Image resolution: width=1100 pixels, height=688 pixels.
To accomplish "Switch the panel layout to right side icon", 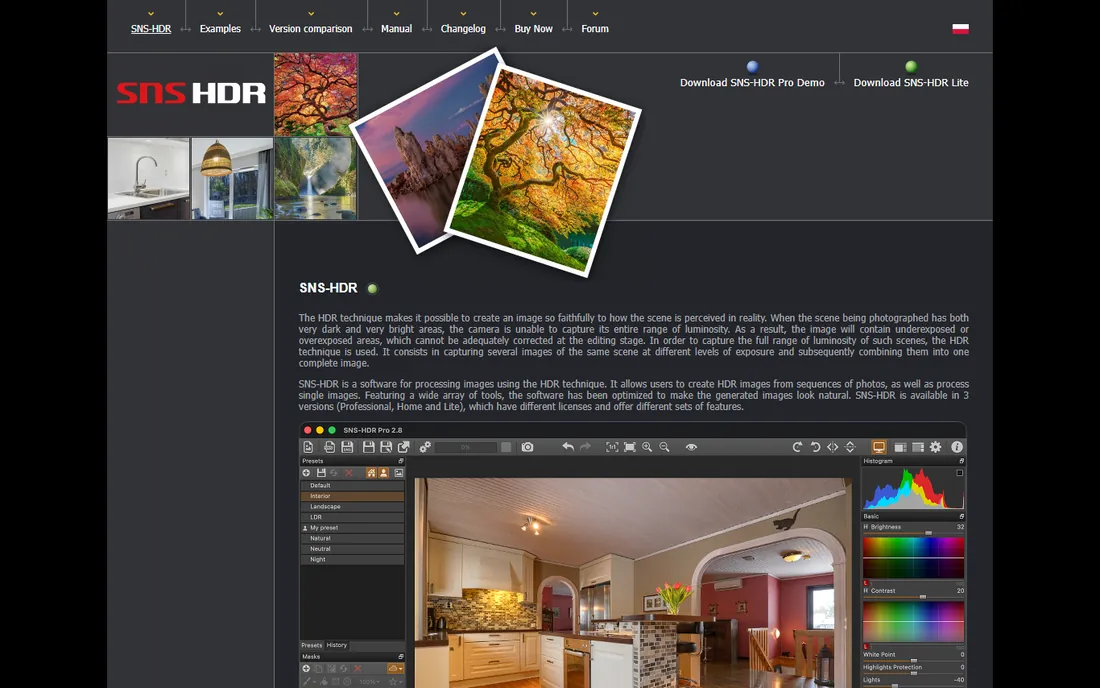I will [918, 447].
